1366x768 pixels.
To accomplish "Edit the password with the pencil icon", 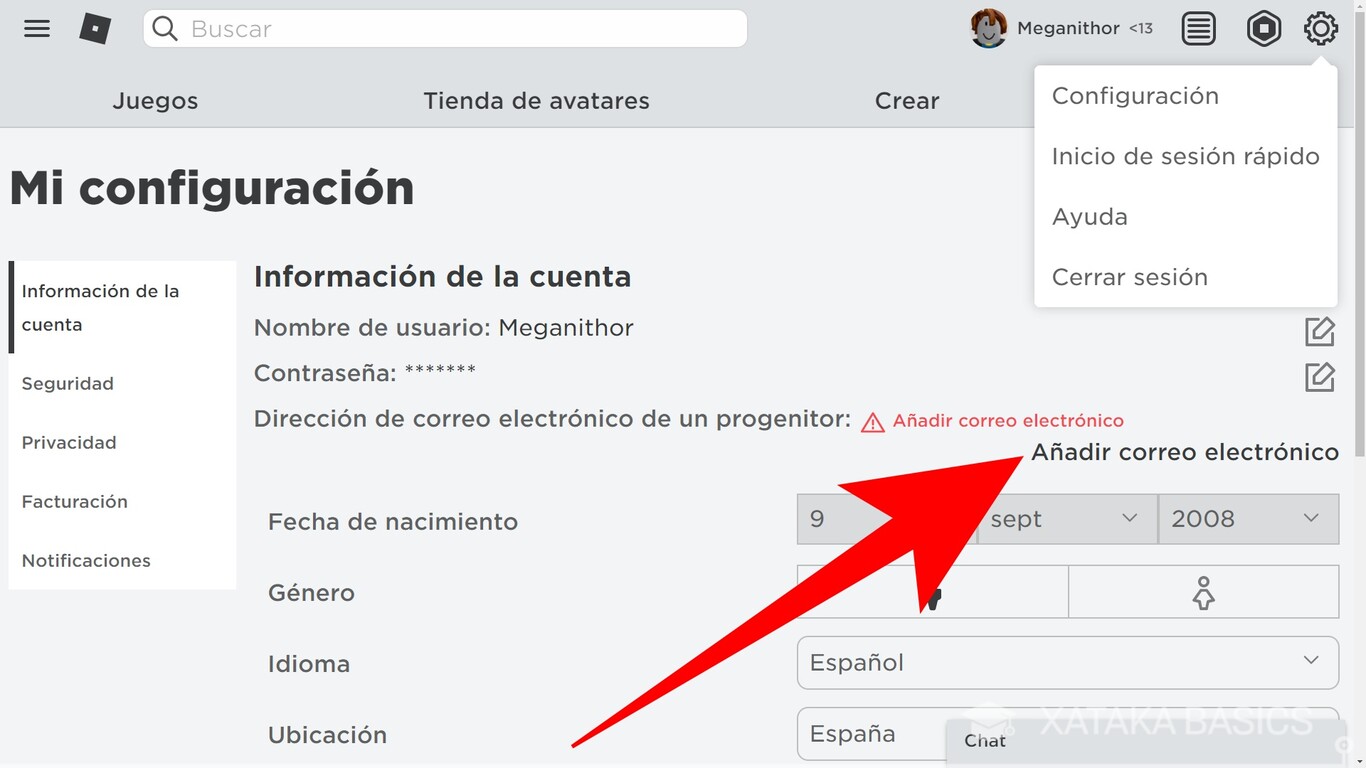I will click(x=1320, y=377).
